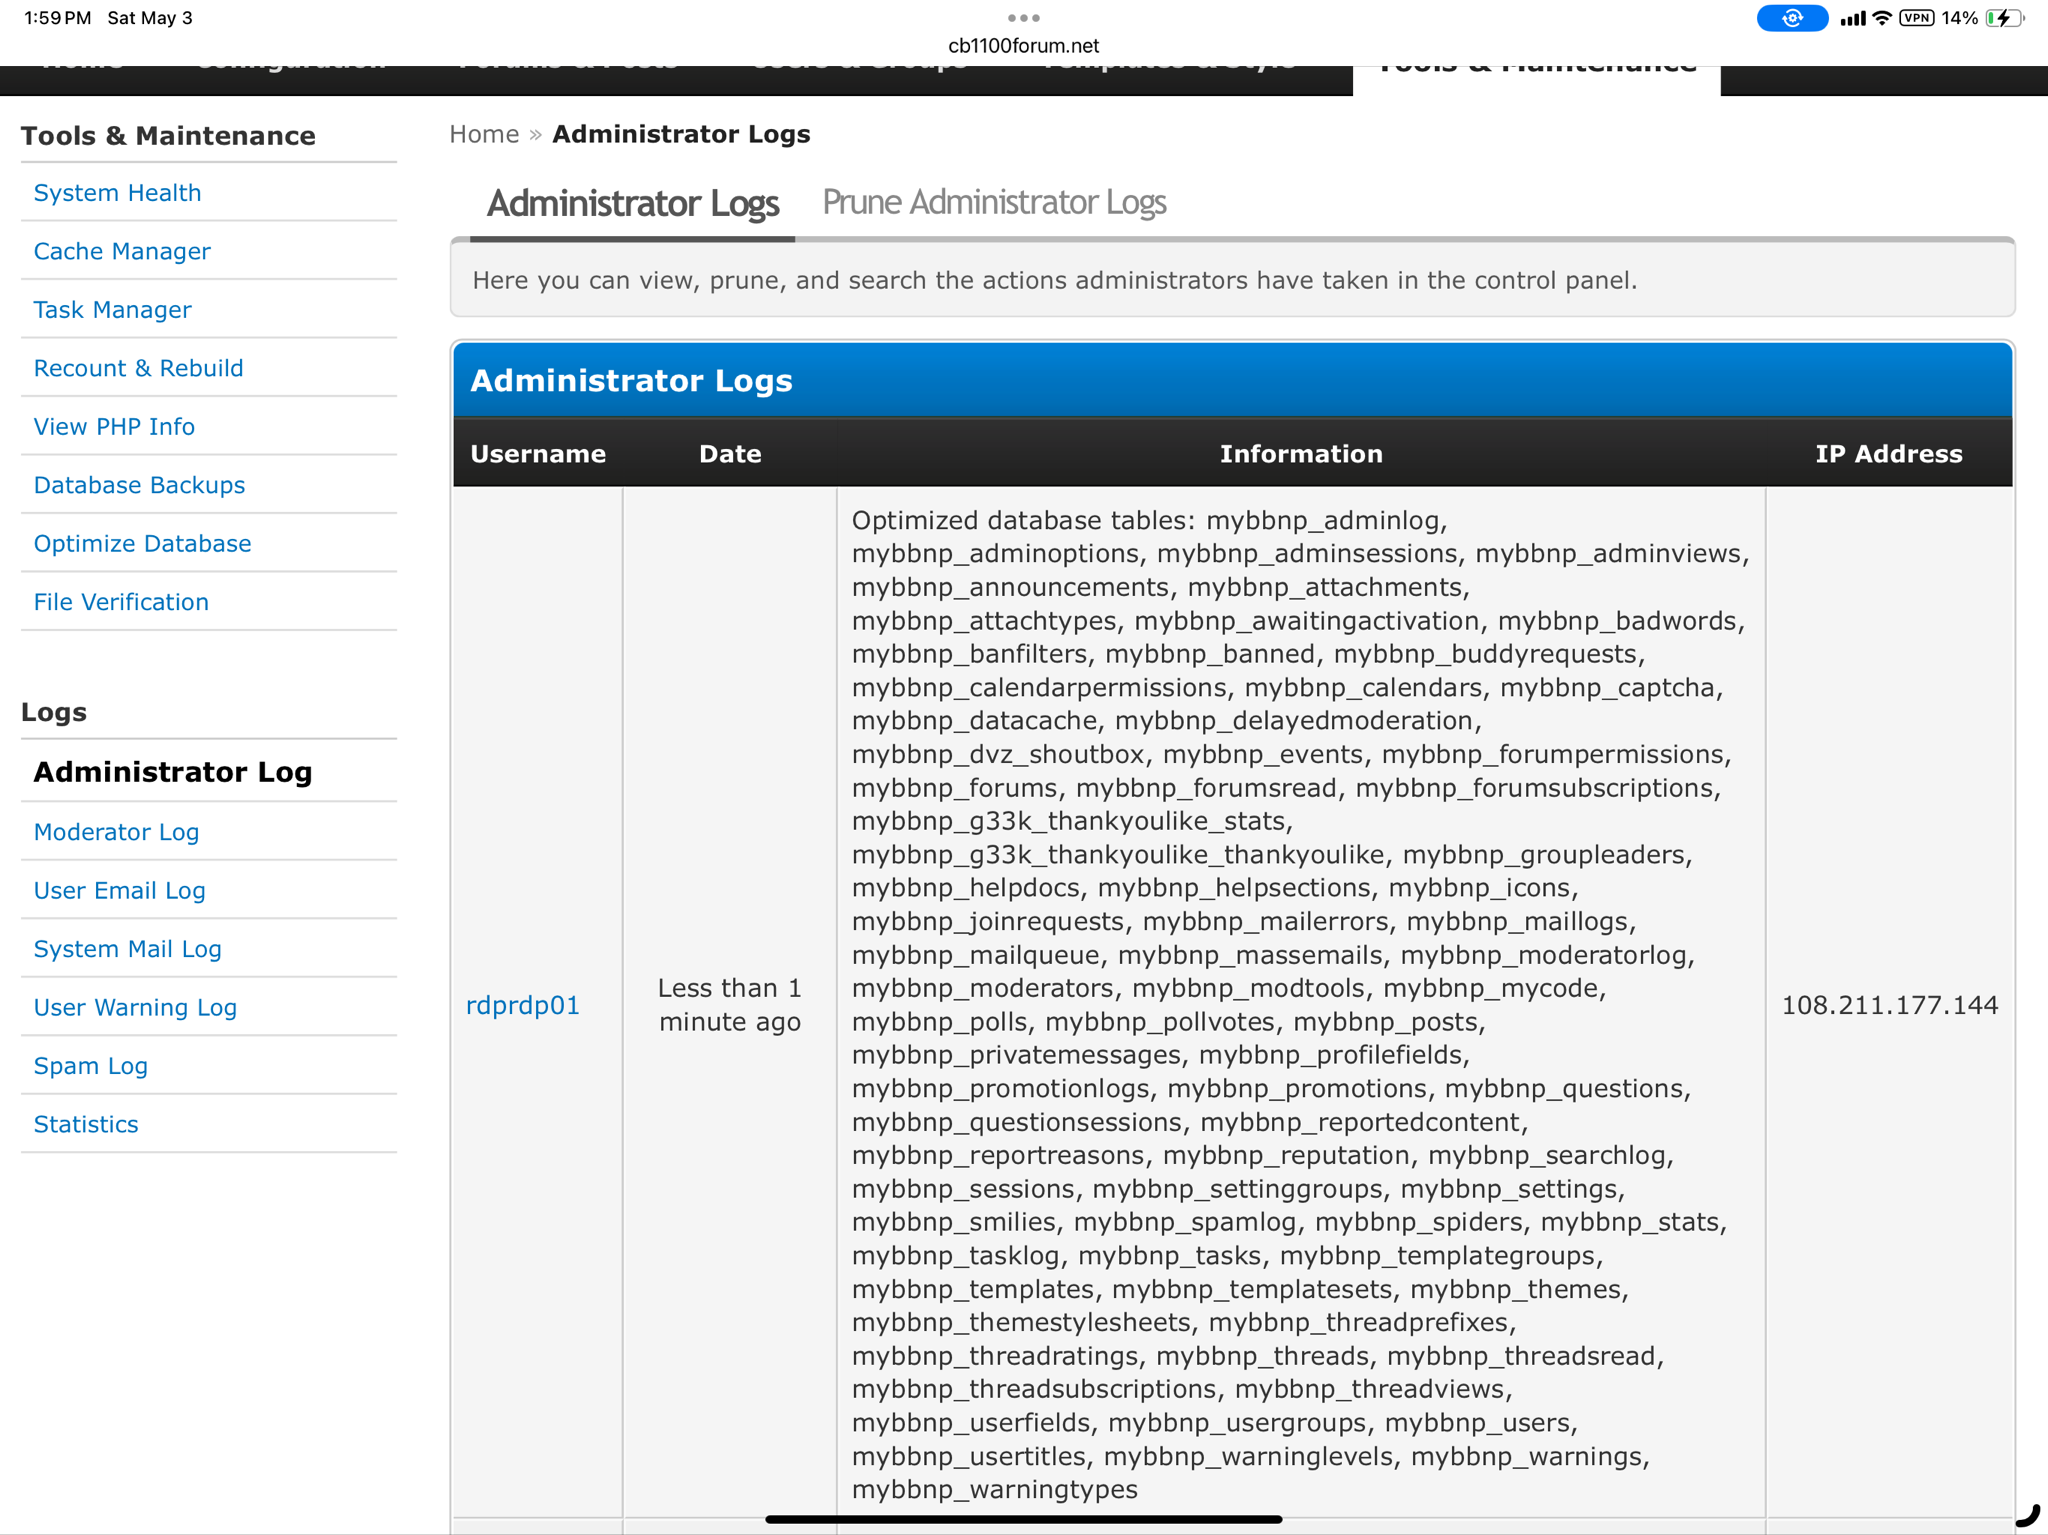Click Home in the breadcrumb
The width and height of the screenshot is (2048, 1535).
click(x=484, y=134)
